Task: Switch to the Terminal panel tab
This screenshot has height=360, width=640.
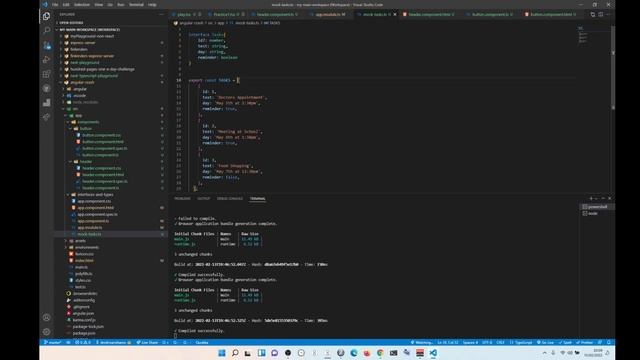Action: click(258, 199)
